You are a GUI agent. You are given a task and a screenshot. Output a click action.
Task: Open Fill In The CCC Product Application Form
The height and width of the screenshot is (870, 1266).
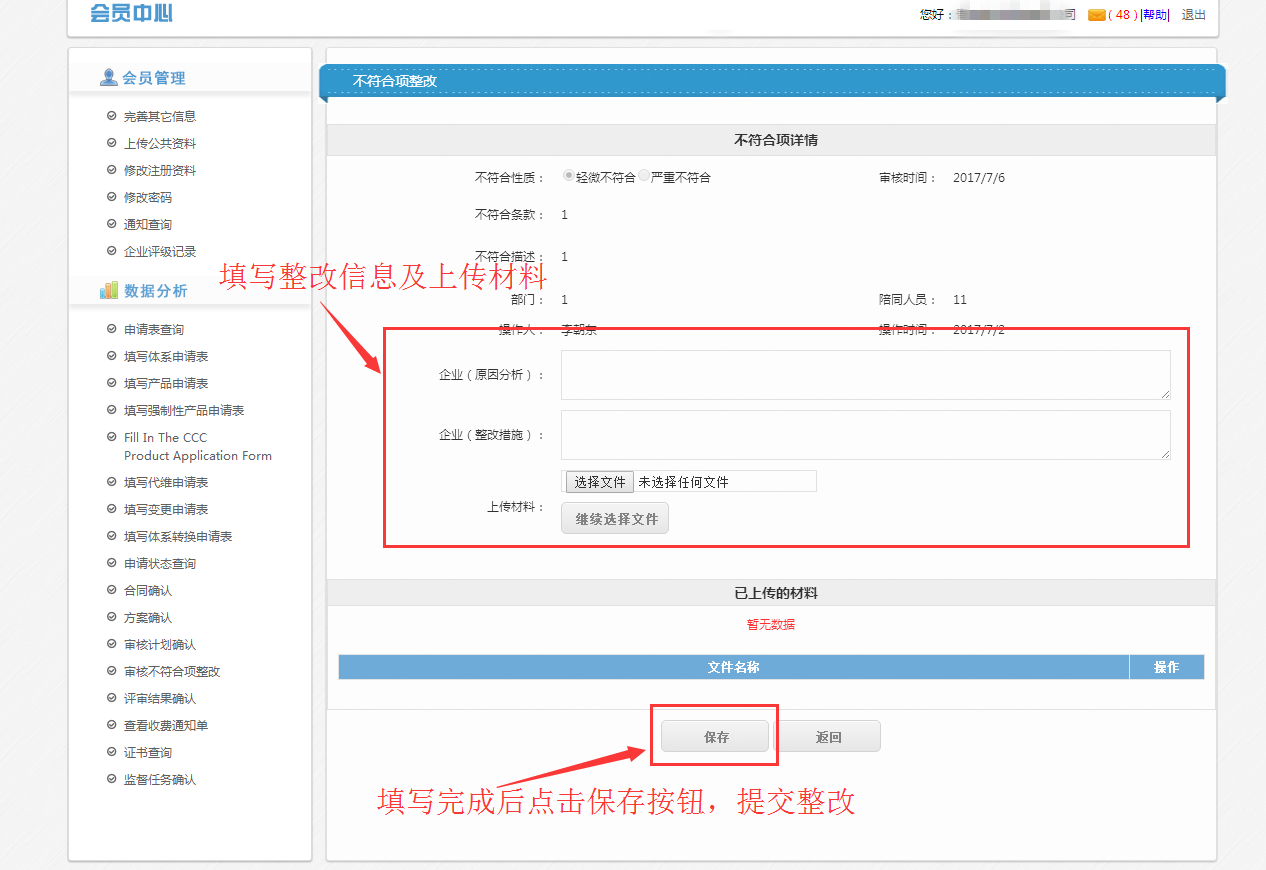[x=197, y=447]
